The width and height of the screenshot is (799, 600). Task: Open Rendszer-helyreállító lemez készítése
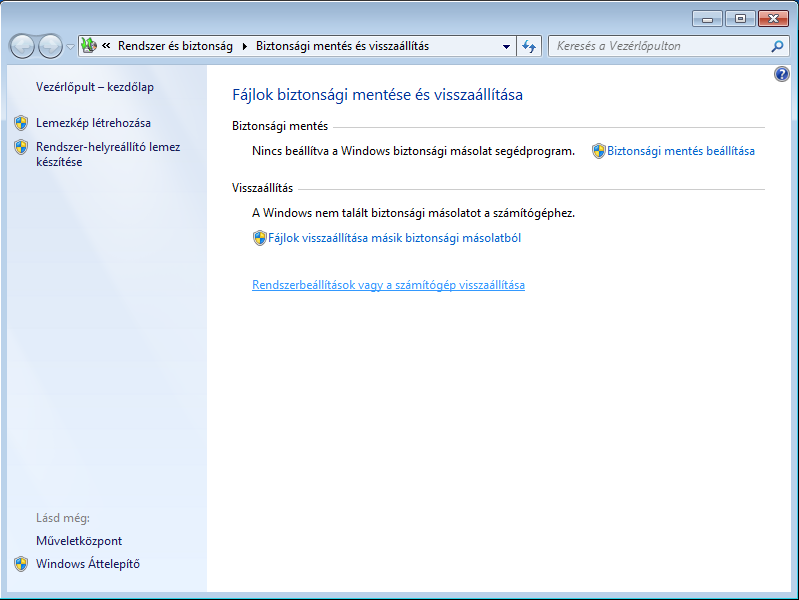[108, 154]
